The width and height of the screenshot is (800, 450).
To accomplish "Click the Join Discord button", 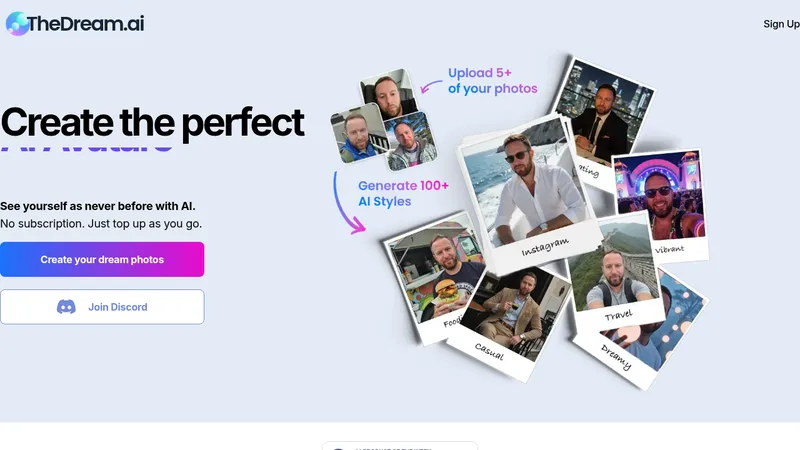I will [102, 307].
